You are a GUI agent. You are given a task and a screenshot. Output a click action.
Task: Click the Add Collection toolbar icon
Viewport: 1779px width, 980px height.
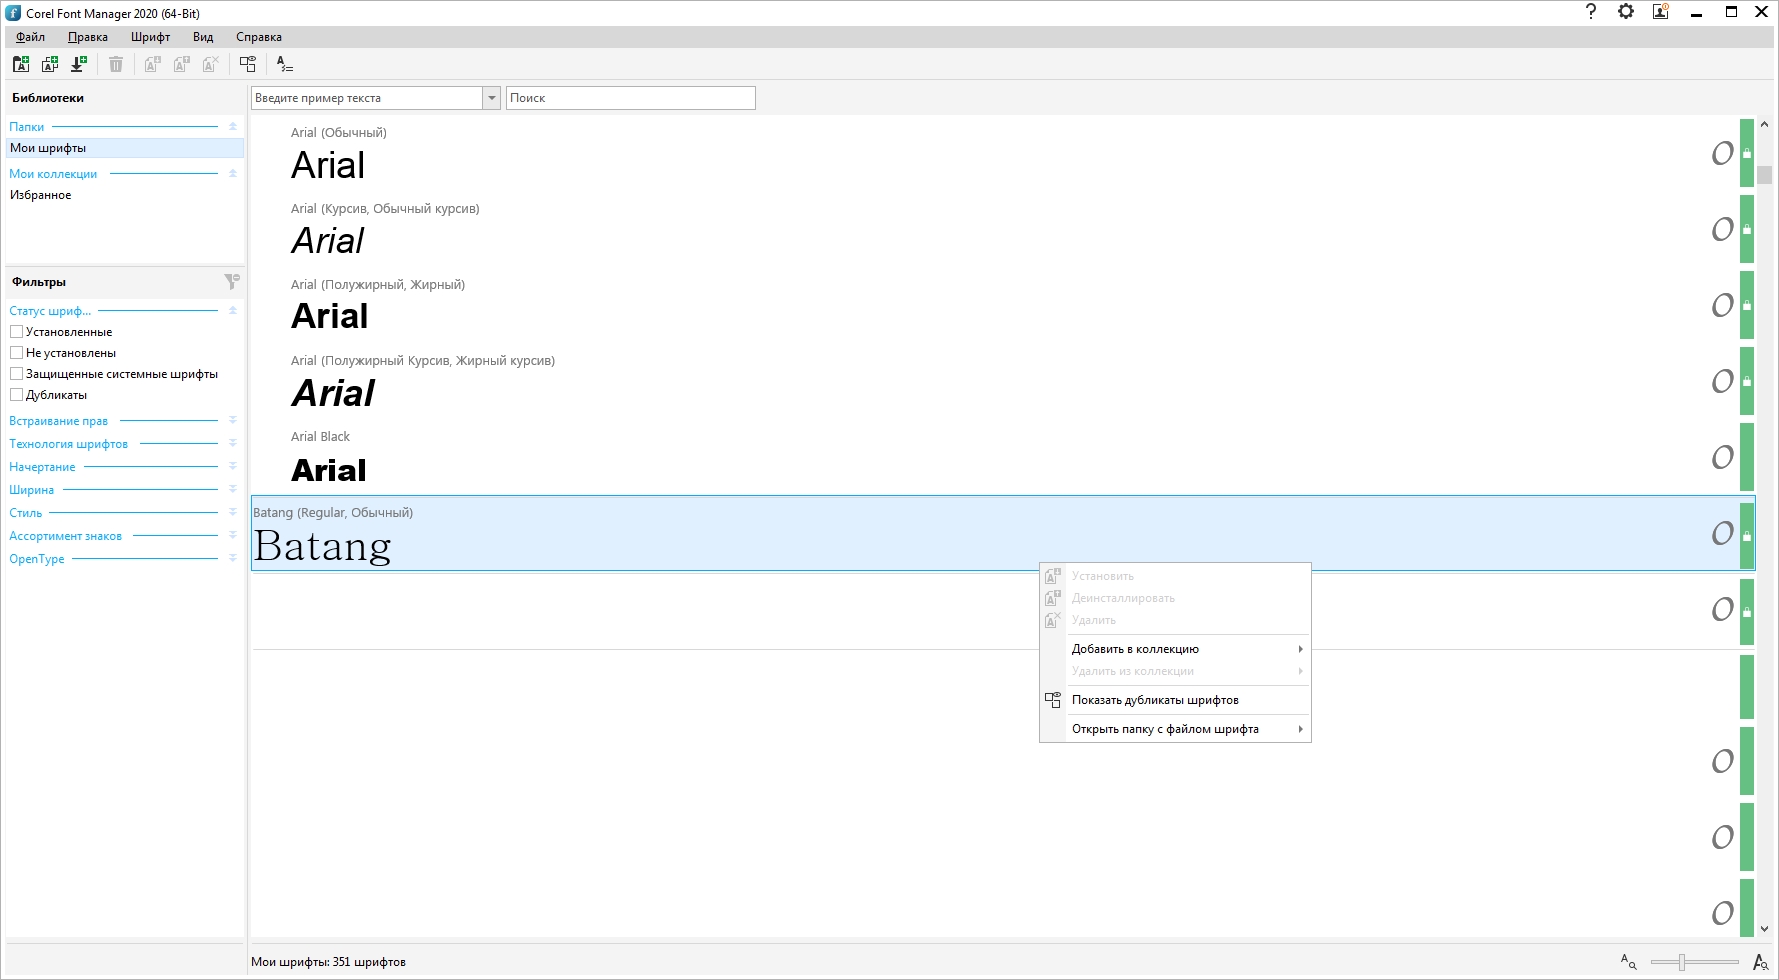(x=50, y=64)
